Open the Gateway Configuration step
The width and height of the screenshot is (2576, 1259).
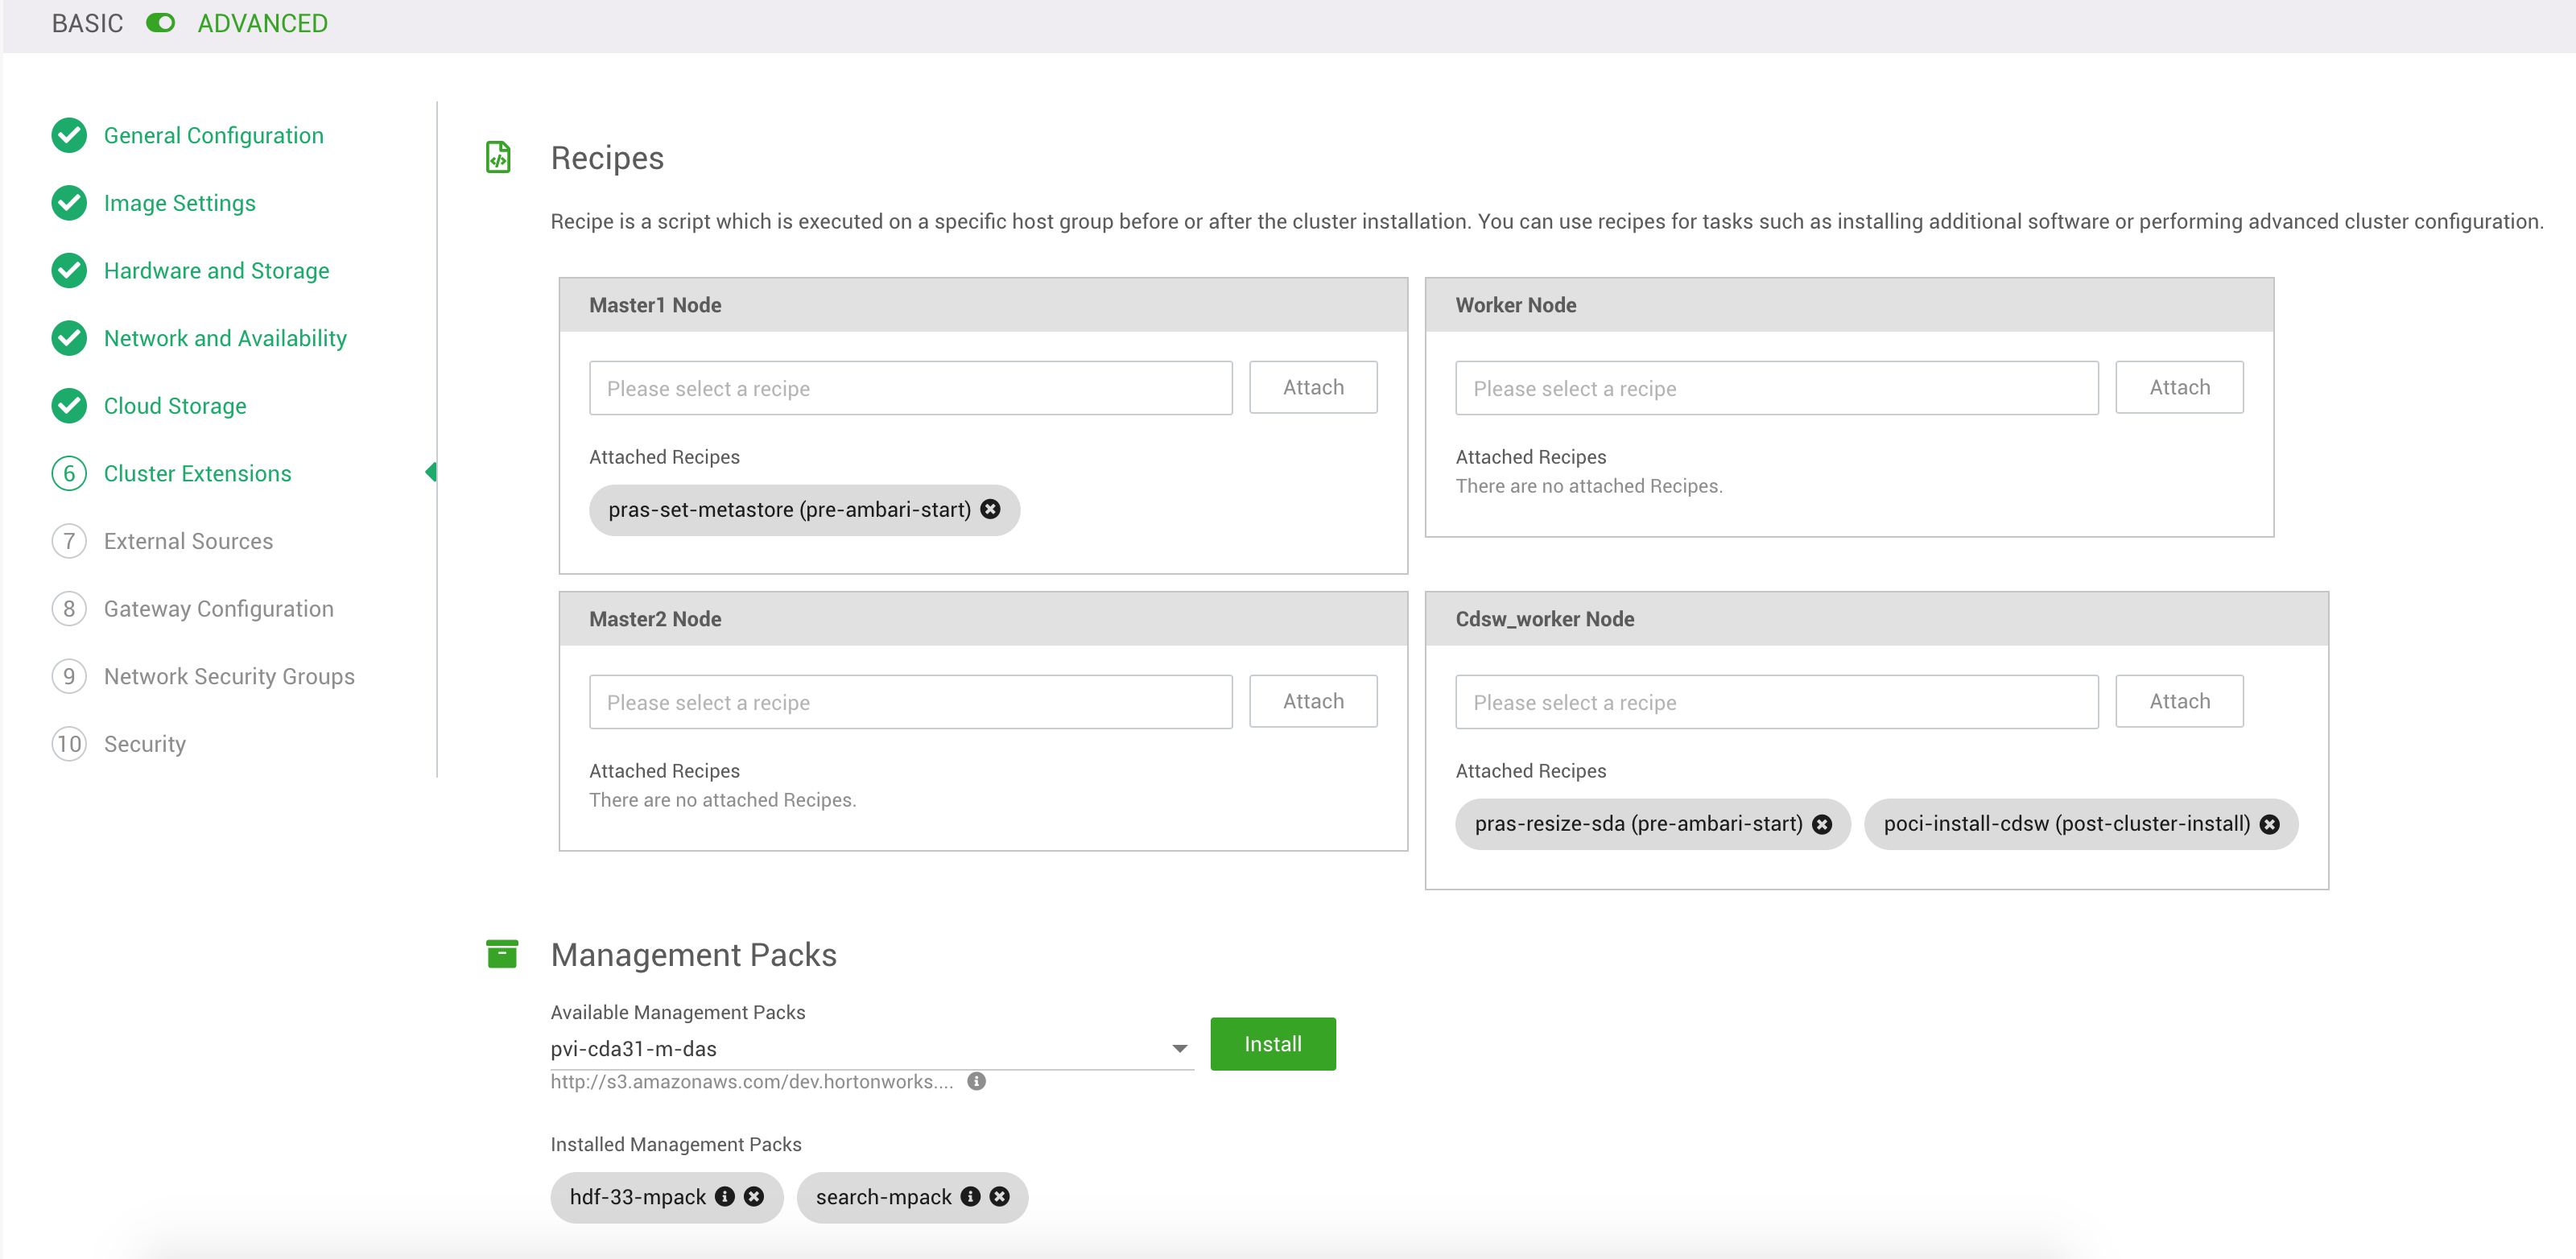click(x=218, y=608)
